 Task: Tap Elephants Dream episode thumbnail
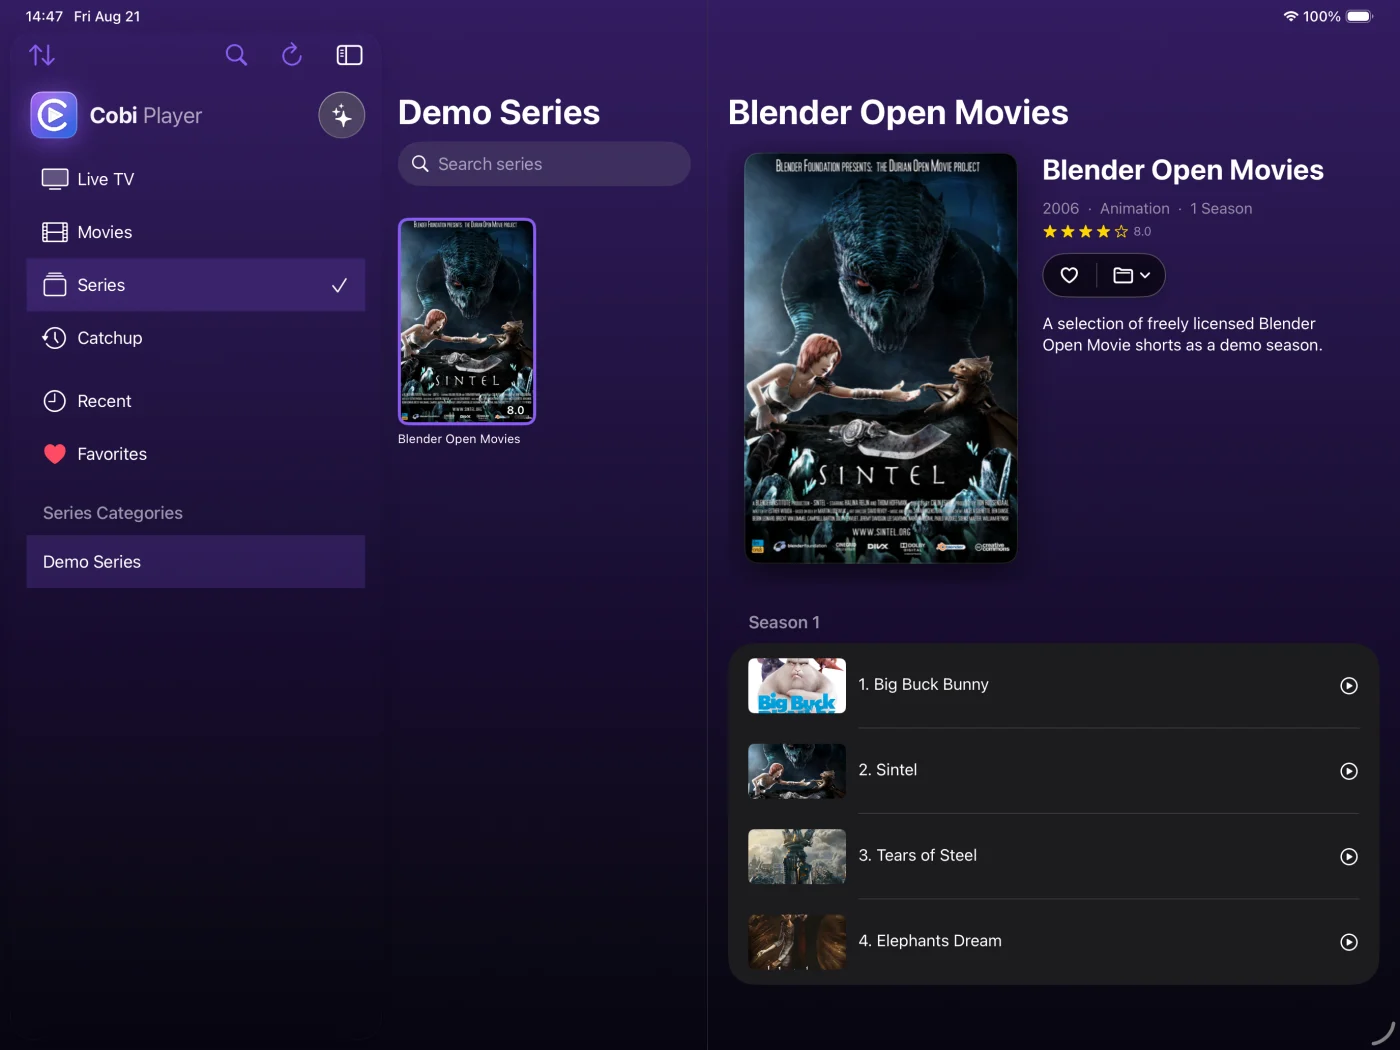[x=797, y=942]
